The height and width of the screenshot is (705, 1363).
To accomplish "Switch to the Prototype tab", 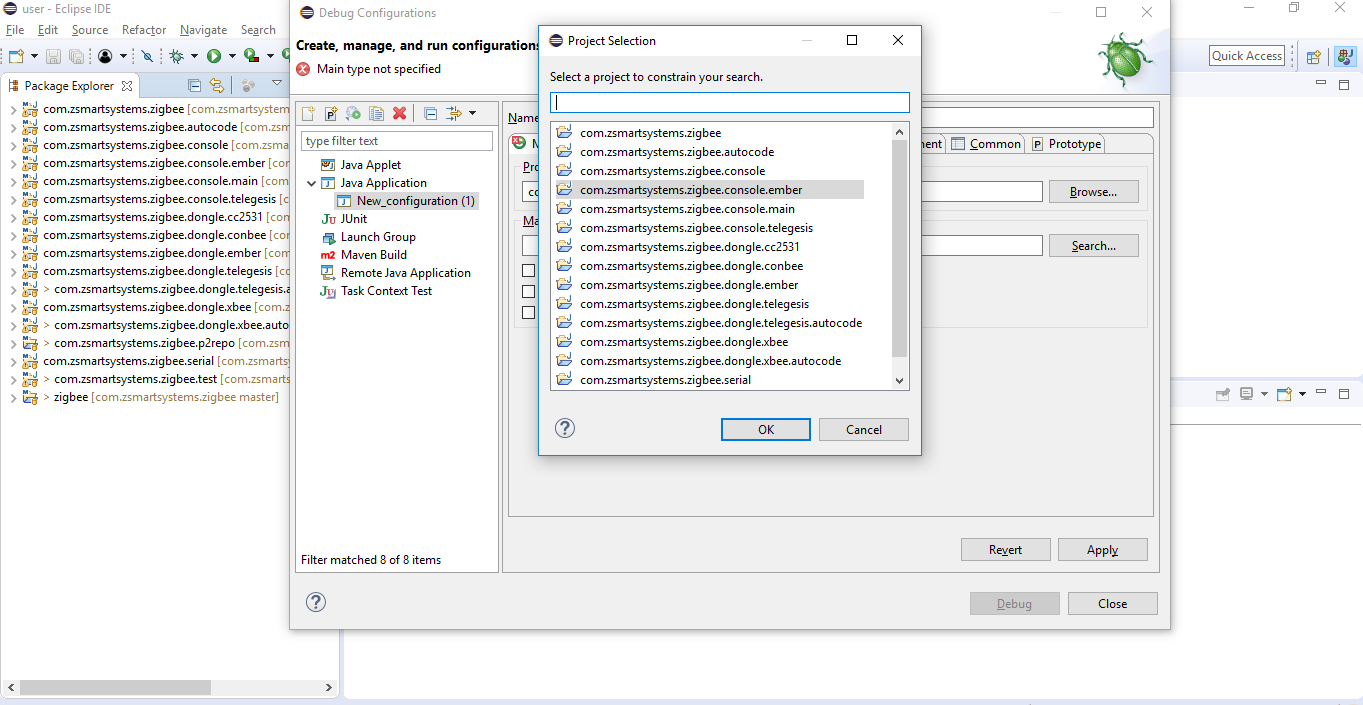I will (1067, 144).
